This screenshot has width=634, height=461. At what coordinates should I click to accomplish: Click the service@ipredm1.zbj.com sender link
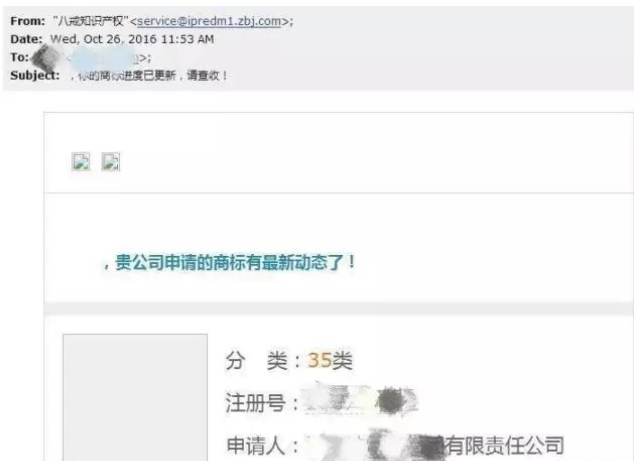[209, 21]
